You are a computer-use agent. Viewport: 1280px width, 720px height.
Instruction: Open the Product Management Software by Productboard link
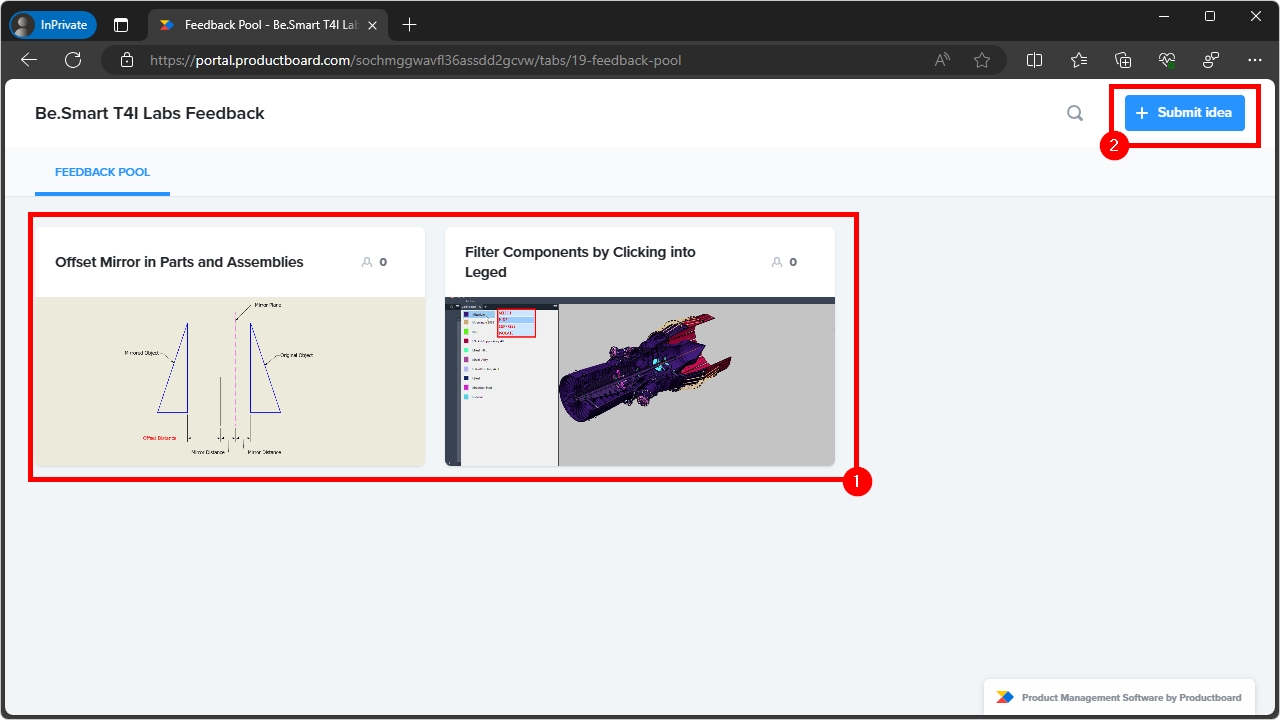(x=1131, y=698)
